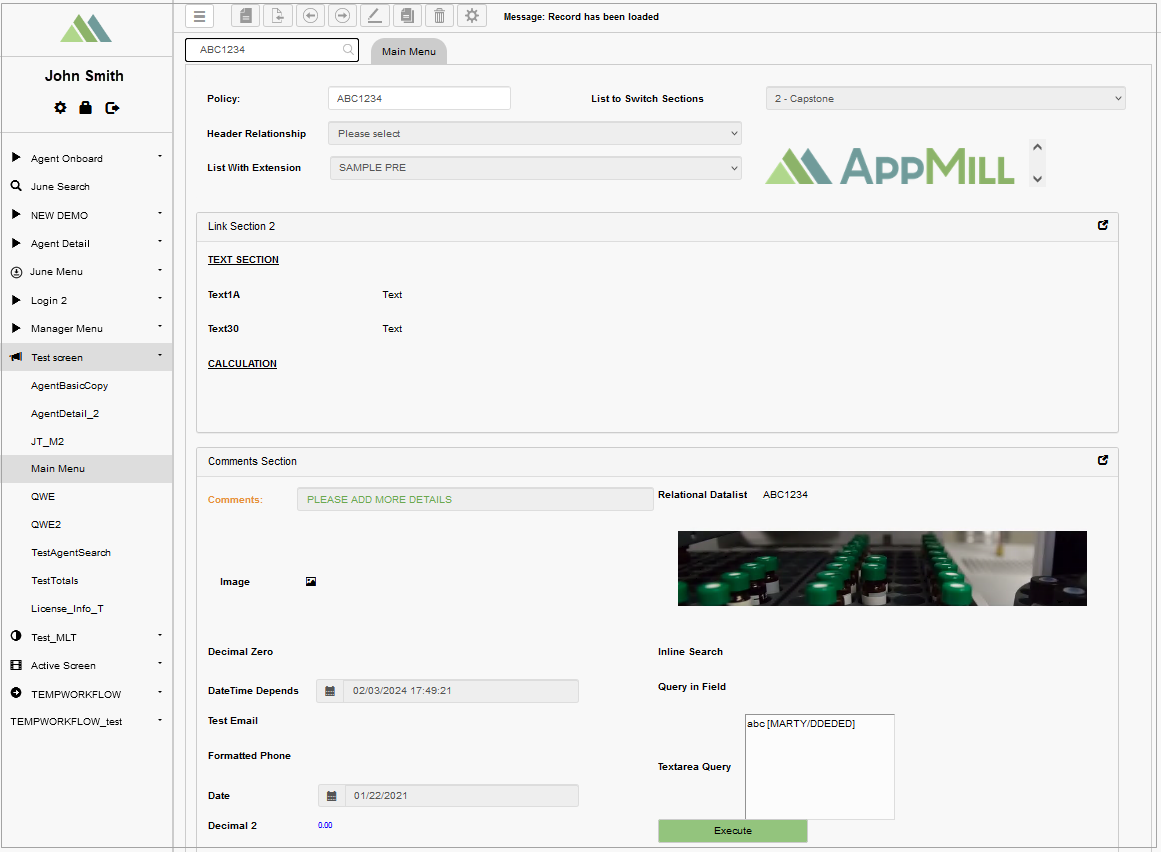Click the copy record toolbar icon
Image resolution: width=1161 pixels, height=852 pixels.
(407, 16)
